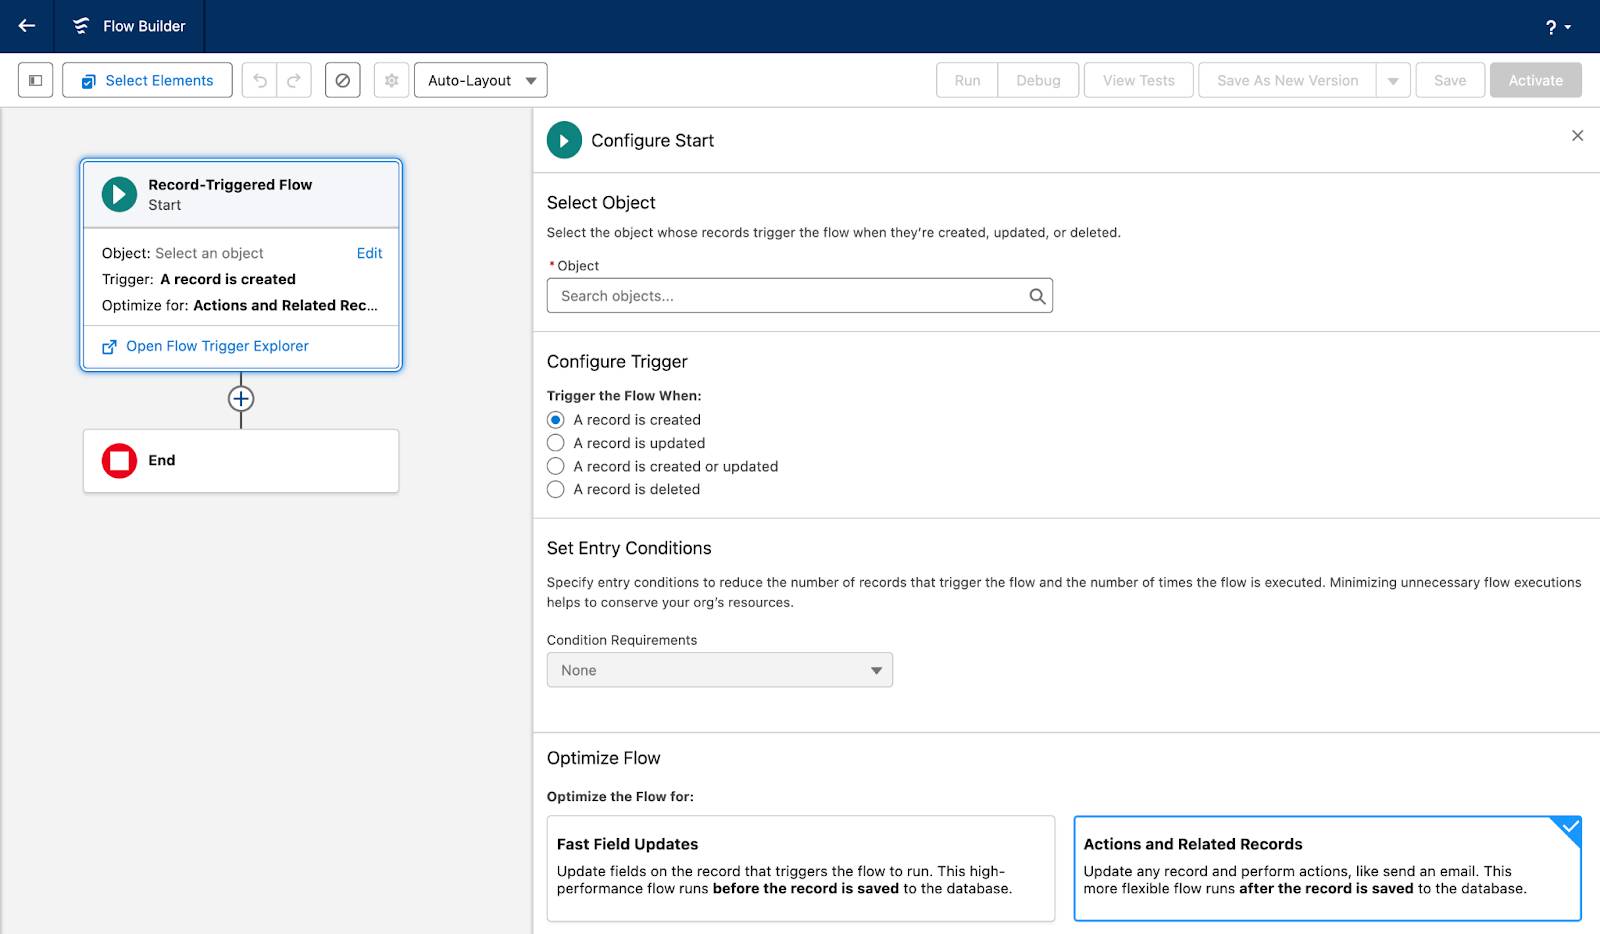
Task: Click Edit link in Start element
Action: tap(370, 253)
